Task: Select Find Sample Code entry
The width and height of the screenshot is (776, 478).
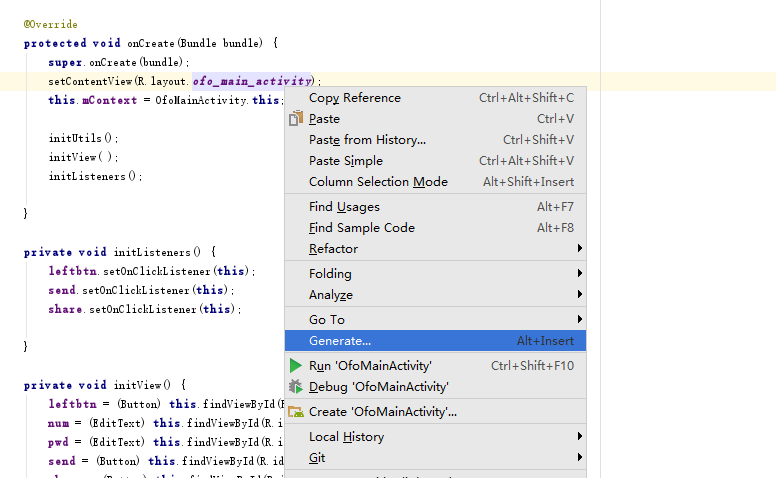Action: point(361,228)
